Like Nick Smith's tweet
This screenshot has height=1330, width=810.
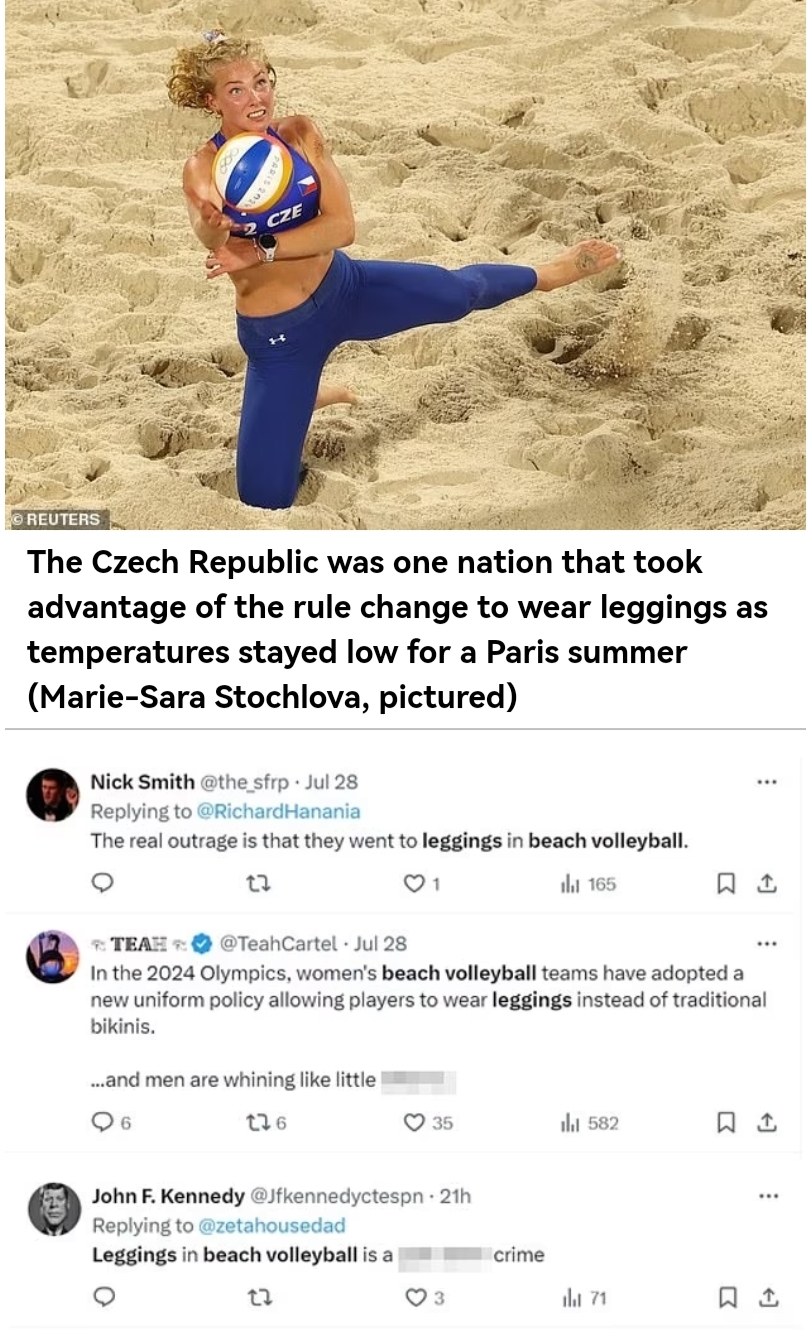coord(413,883)
